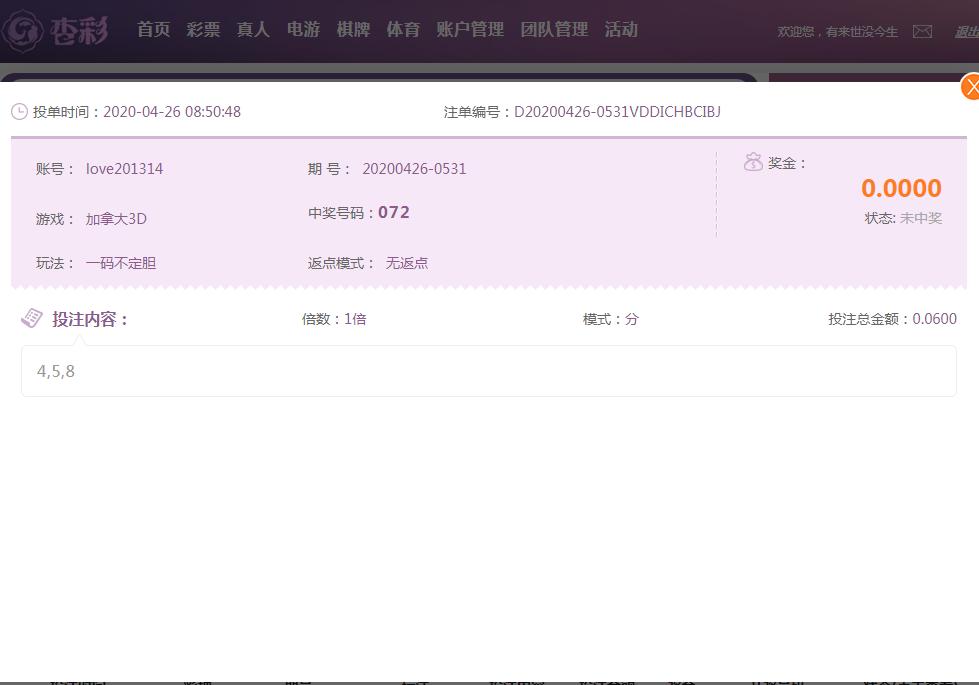Viewport: 979px width, 685px height.
Task: Open the 团队管理 menu
Action: (554, 29)
